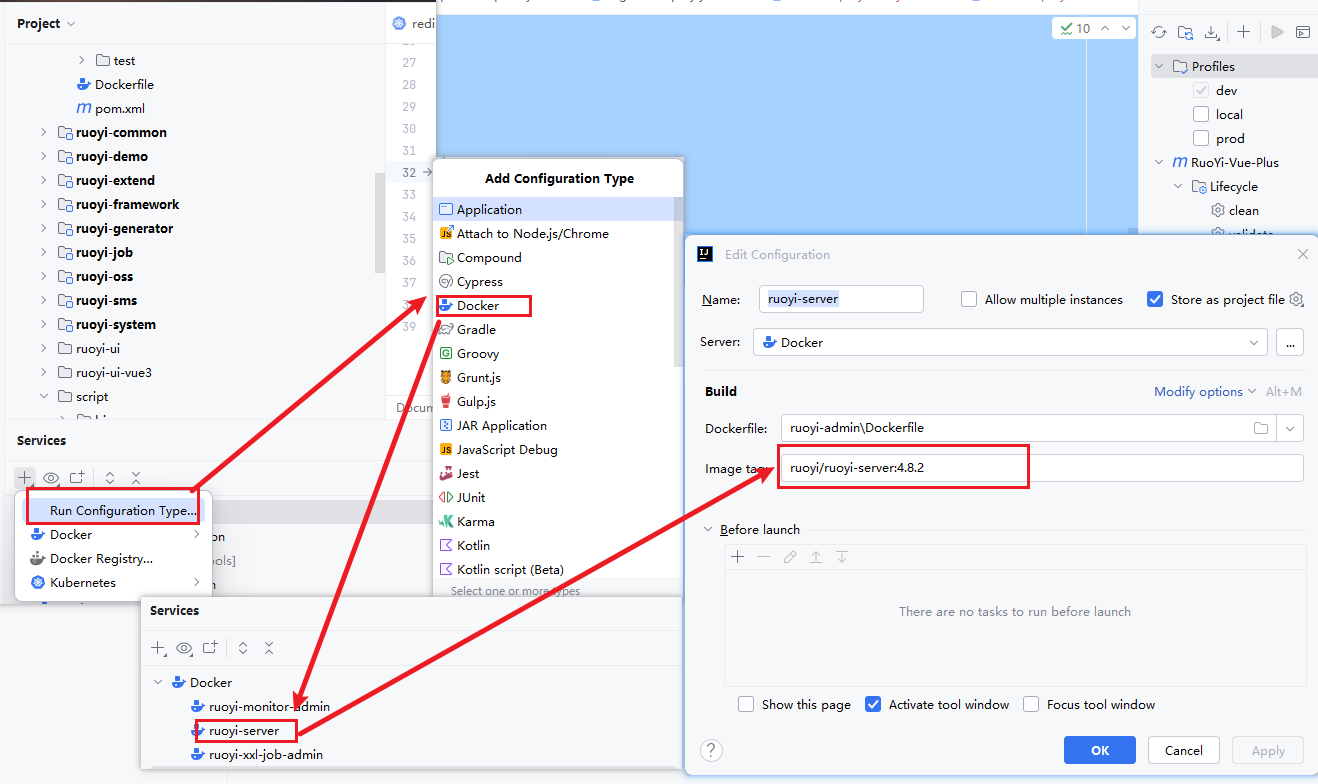Check Show this page option
1318x784 pixels.
[x=746, y=704]
